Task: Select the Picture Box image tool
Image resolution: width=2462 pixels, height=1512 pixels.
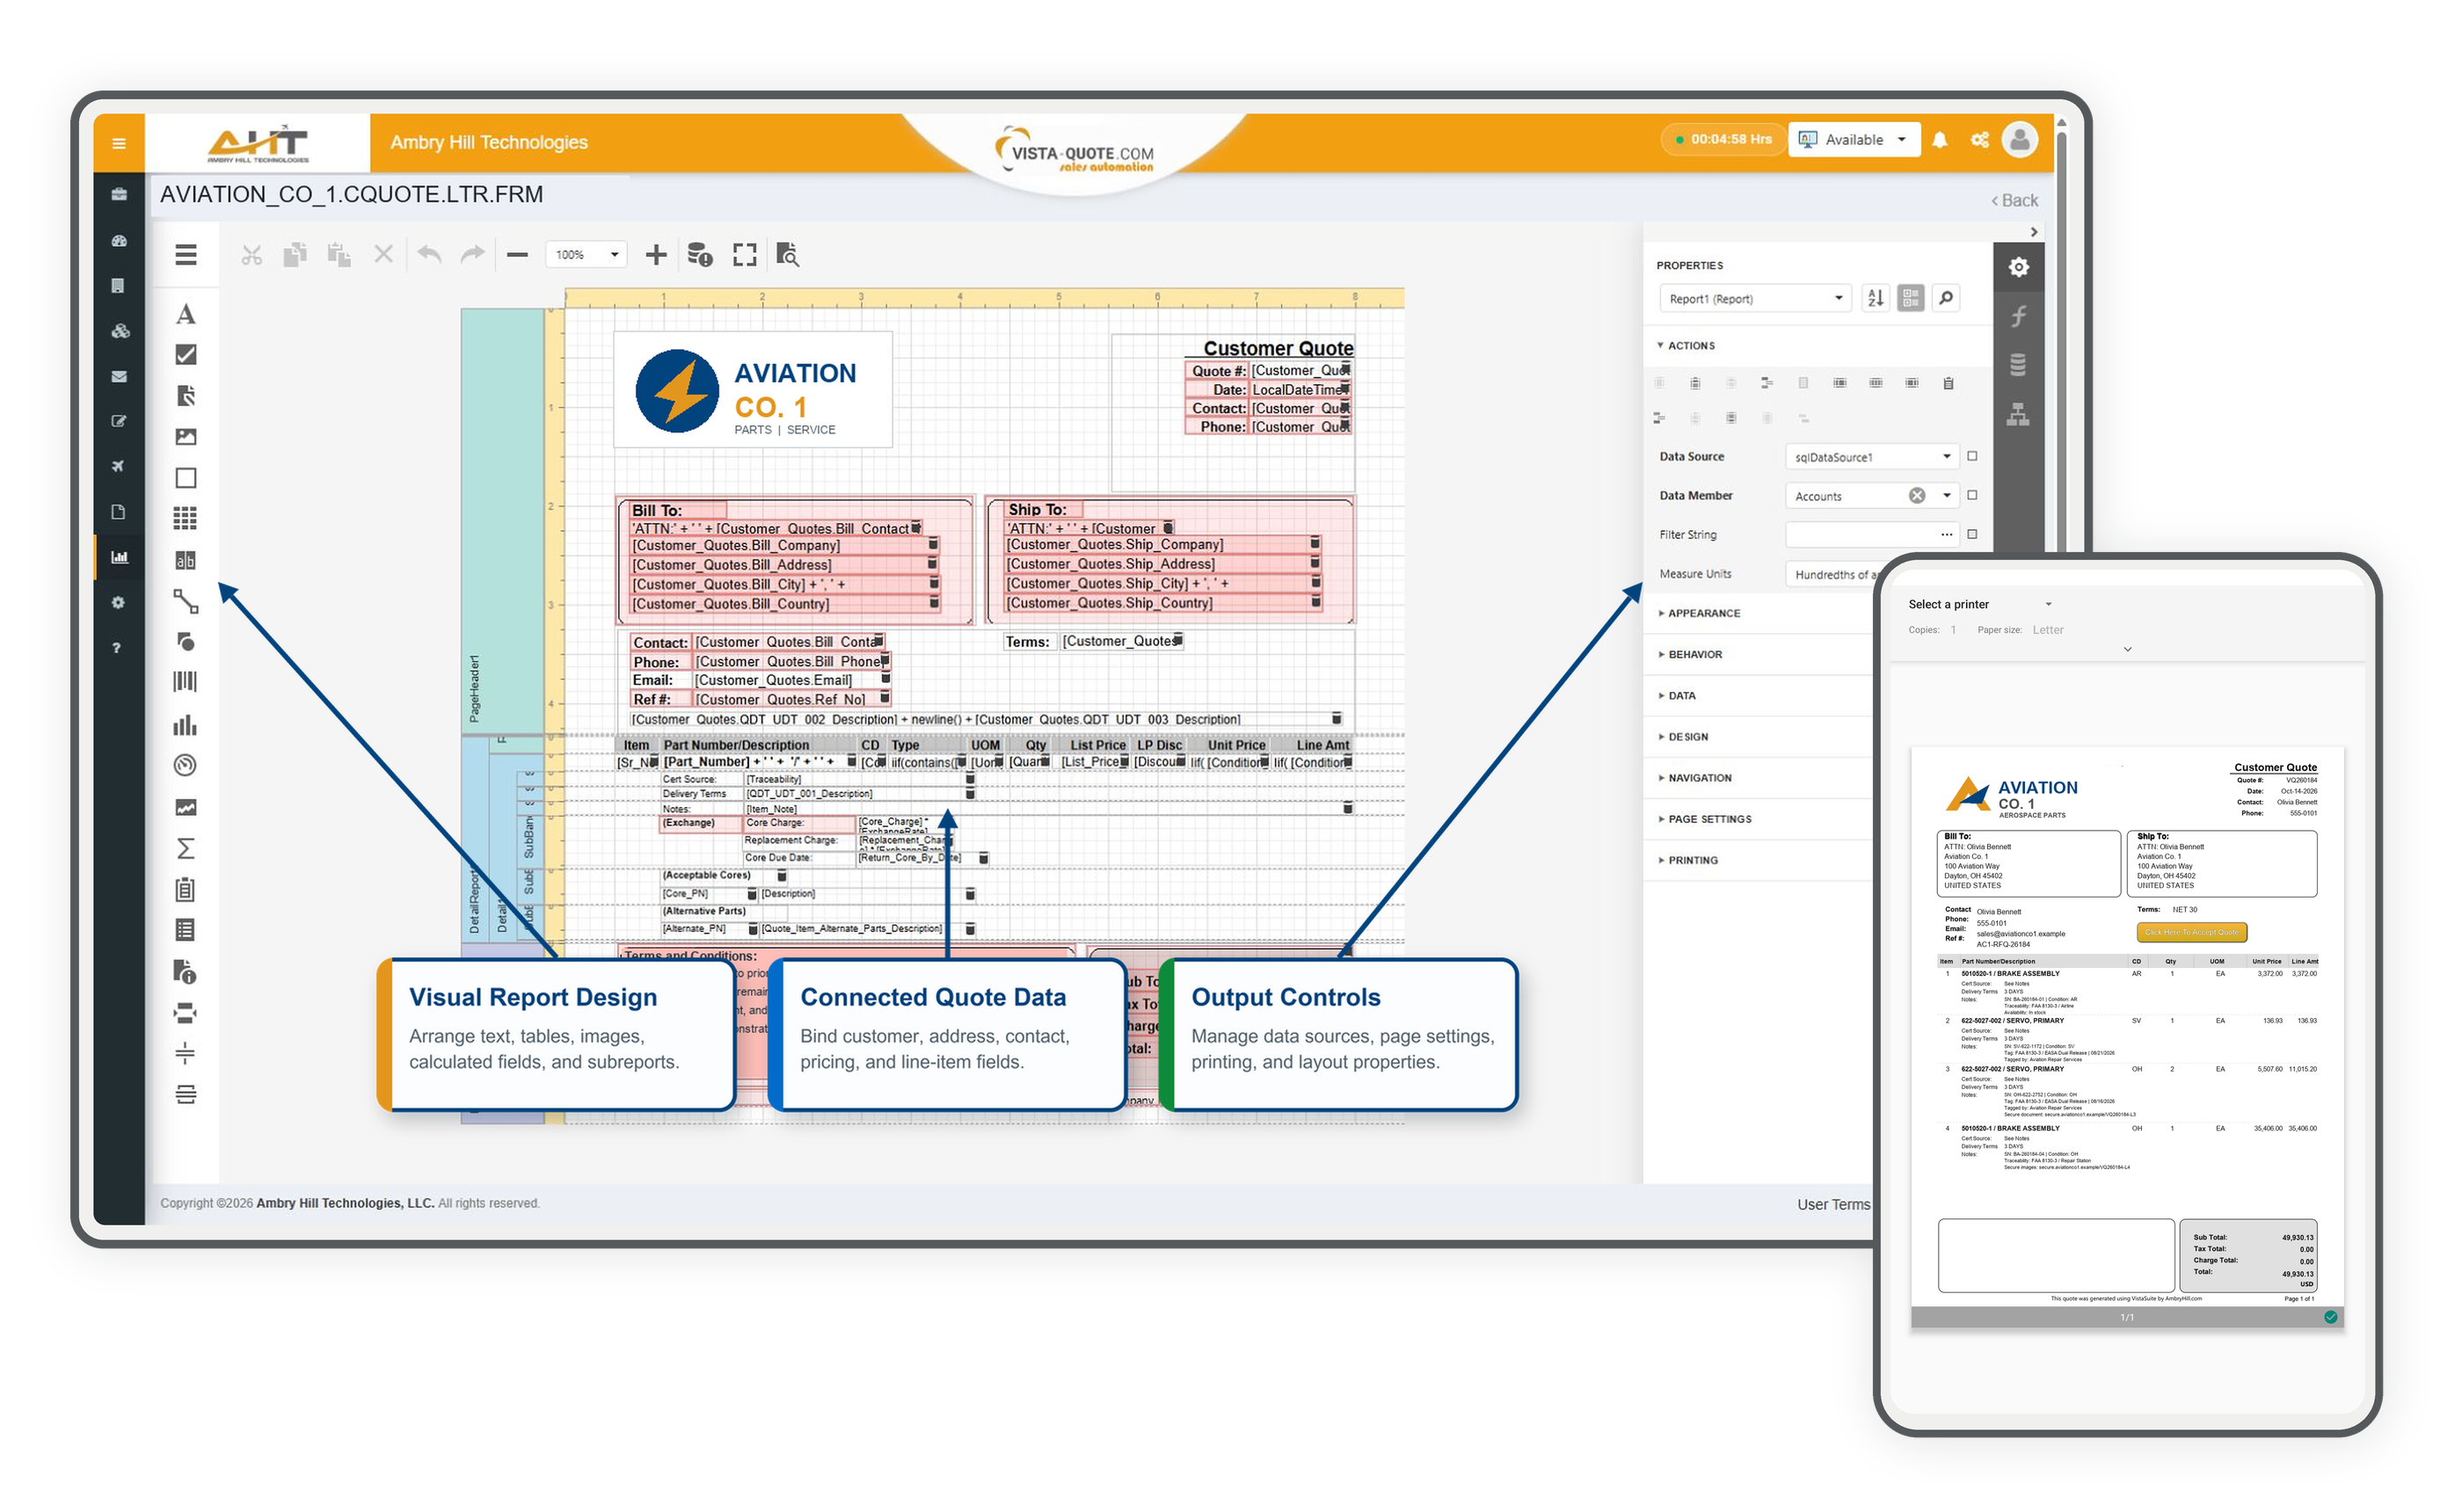Action: click(186, 437)
